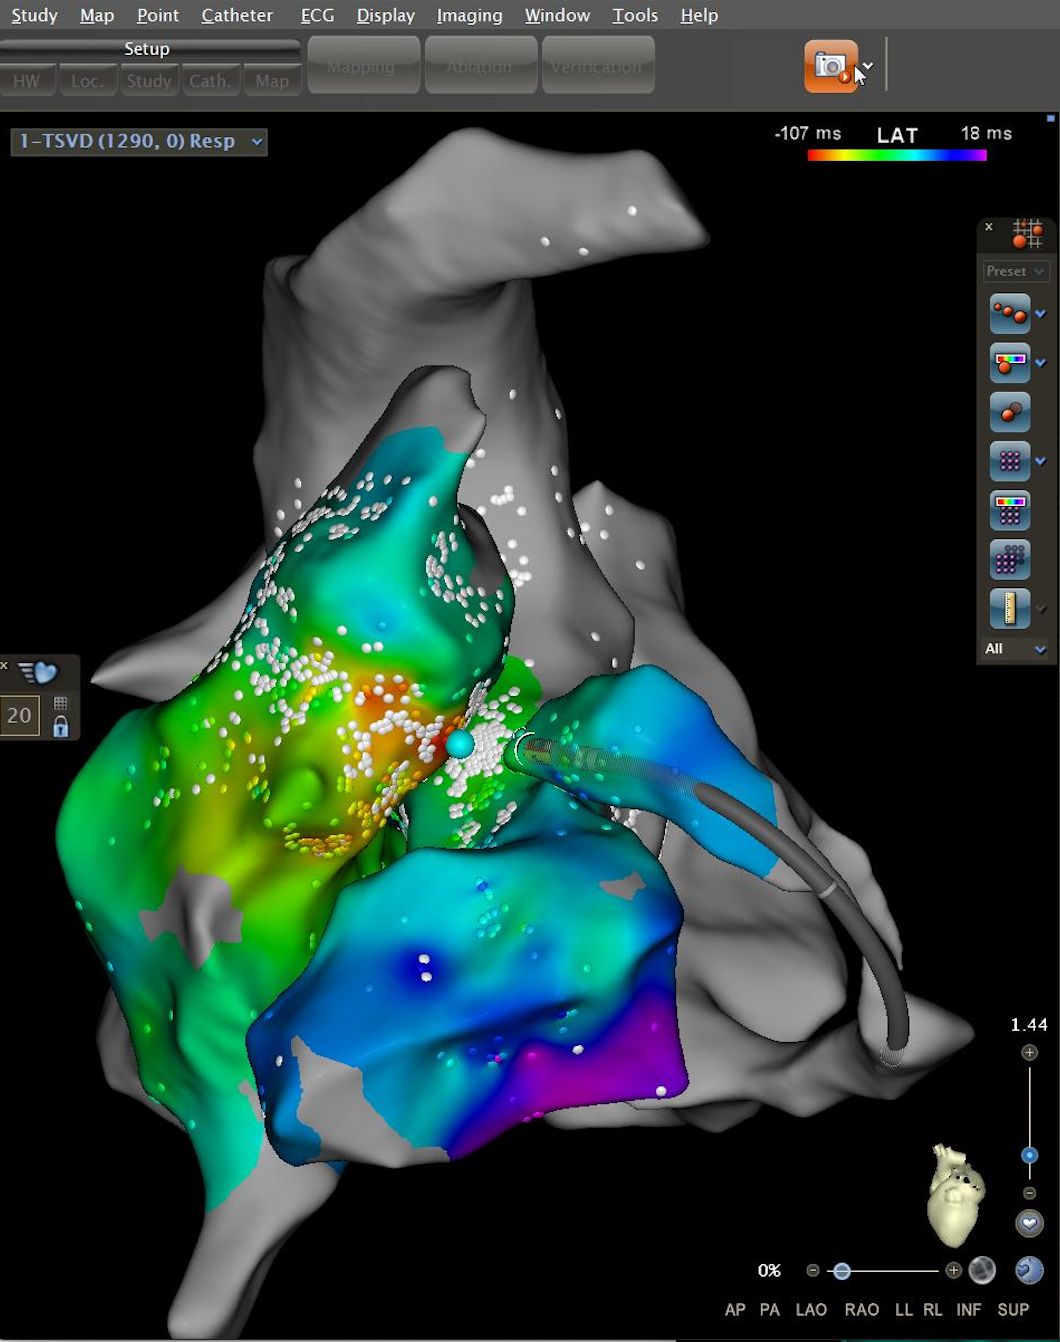Open the Imaging menu
The image size is (1060, 1342).
coord(469,15)
